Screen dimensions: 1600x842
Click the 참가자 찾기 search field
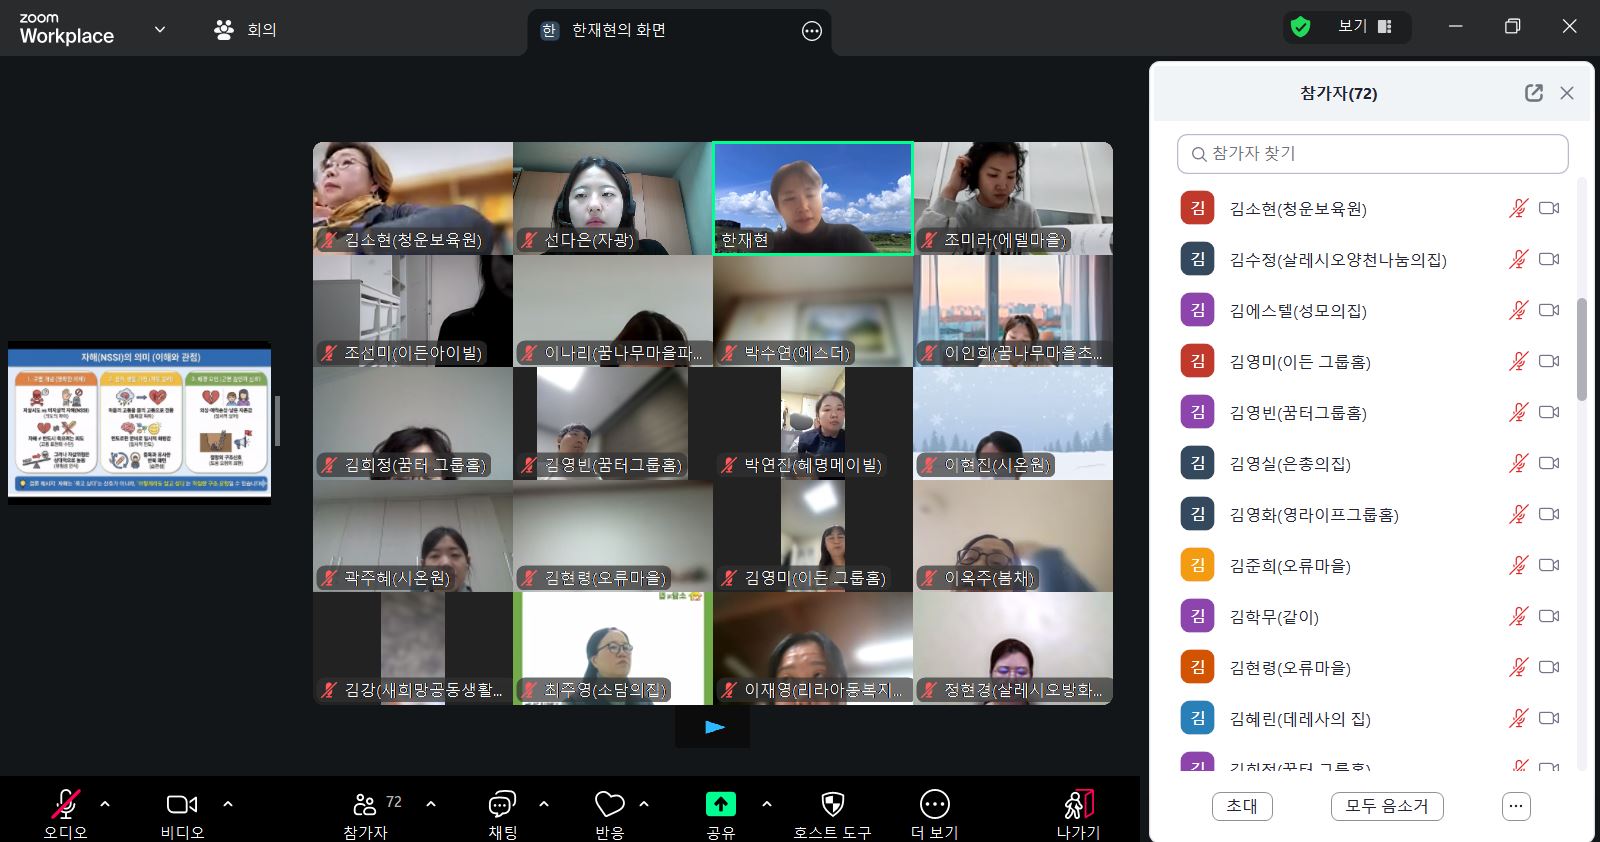[x=1372, y=154]
